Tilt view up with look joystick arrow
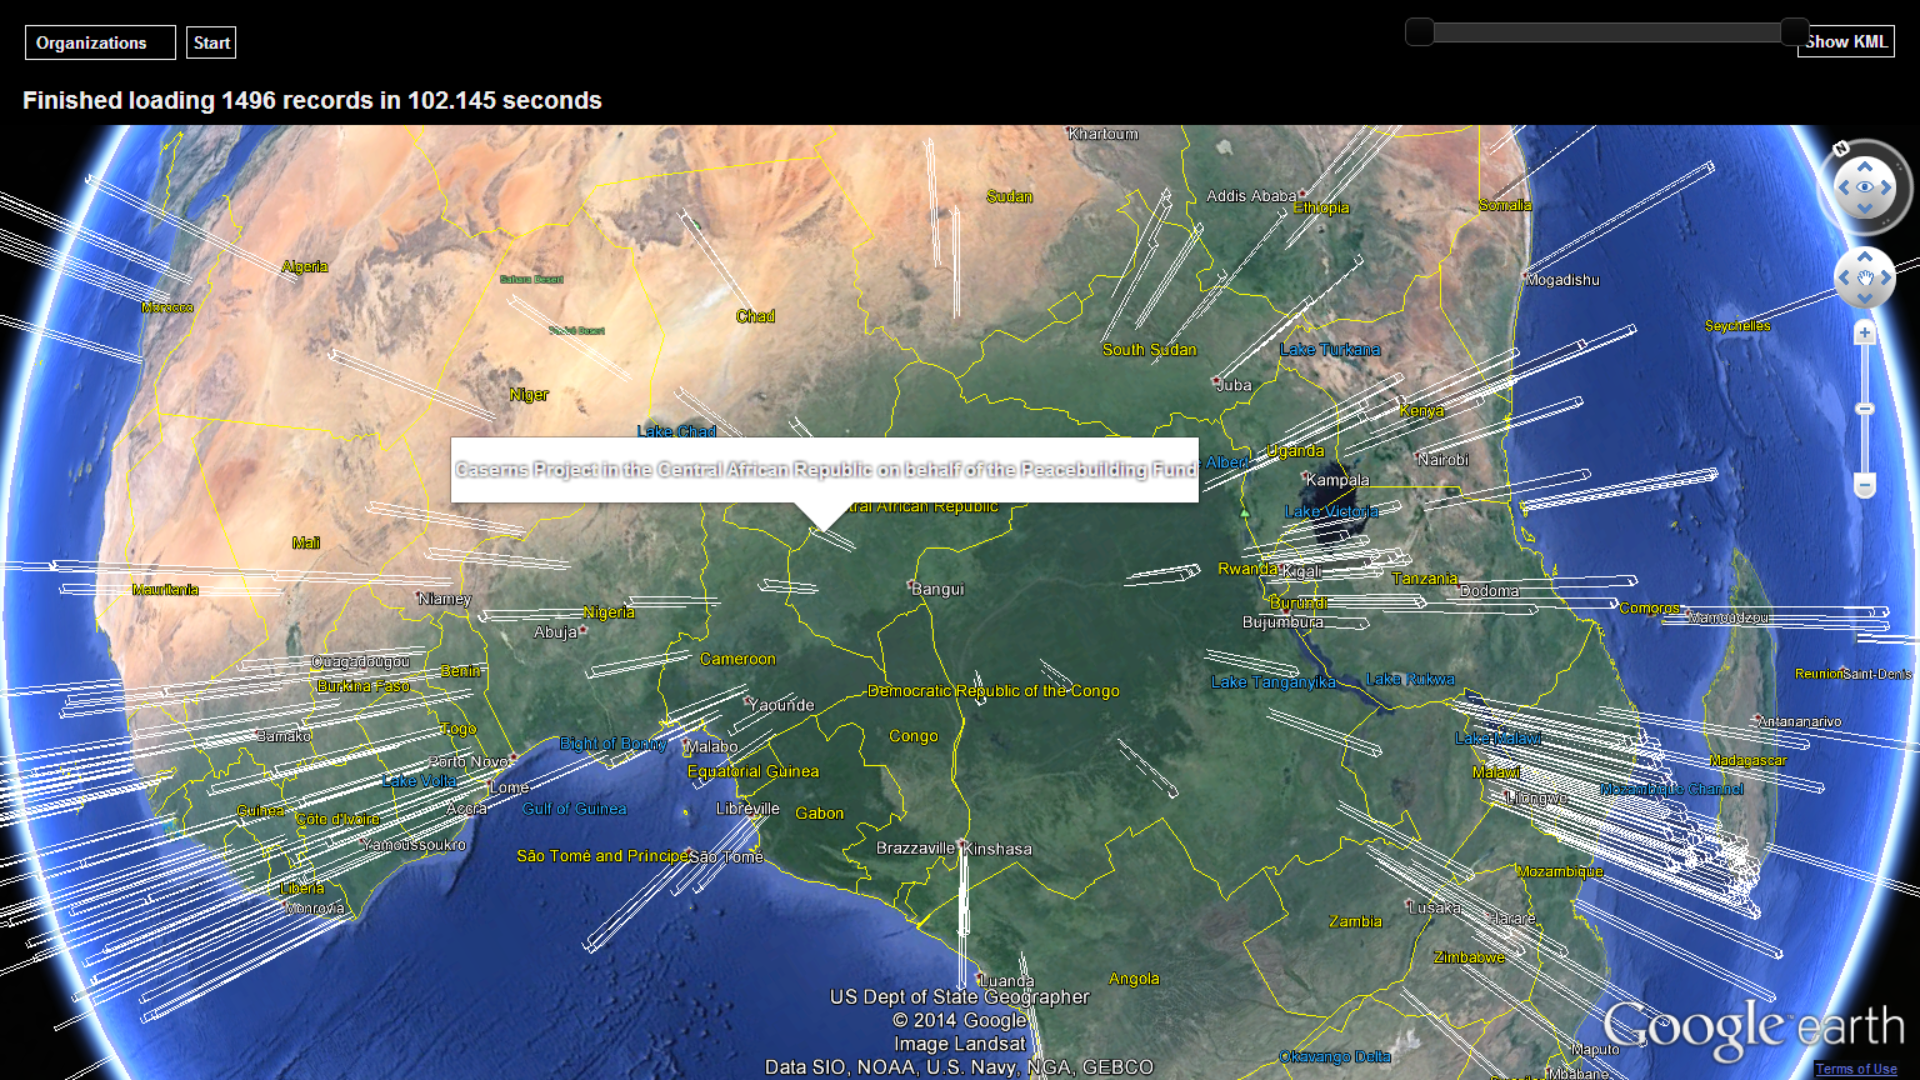 [1865, 167]
